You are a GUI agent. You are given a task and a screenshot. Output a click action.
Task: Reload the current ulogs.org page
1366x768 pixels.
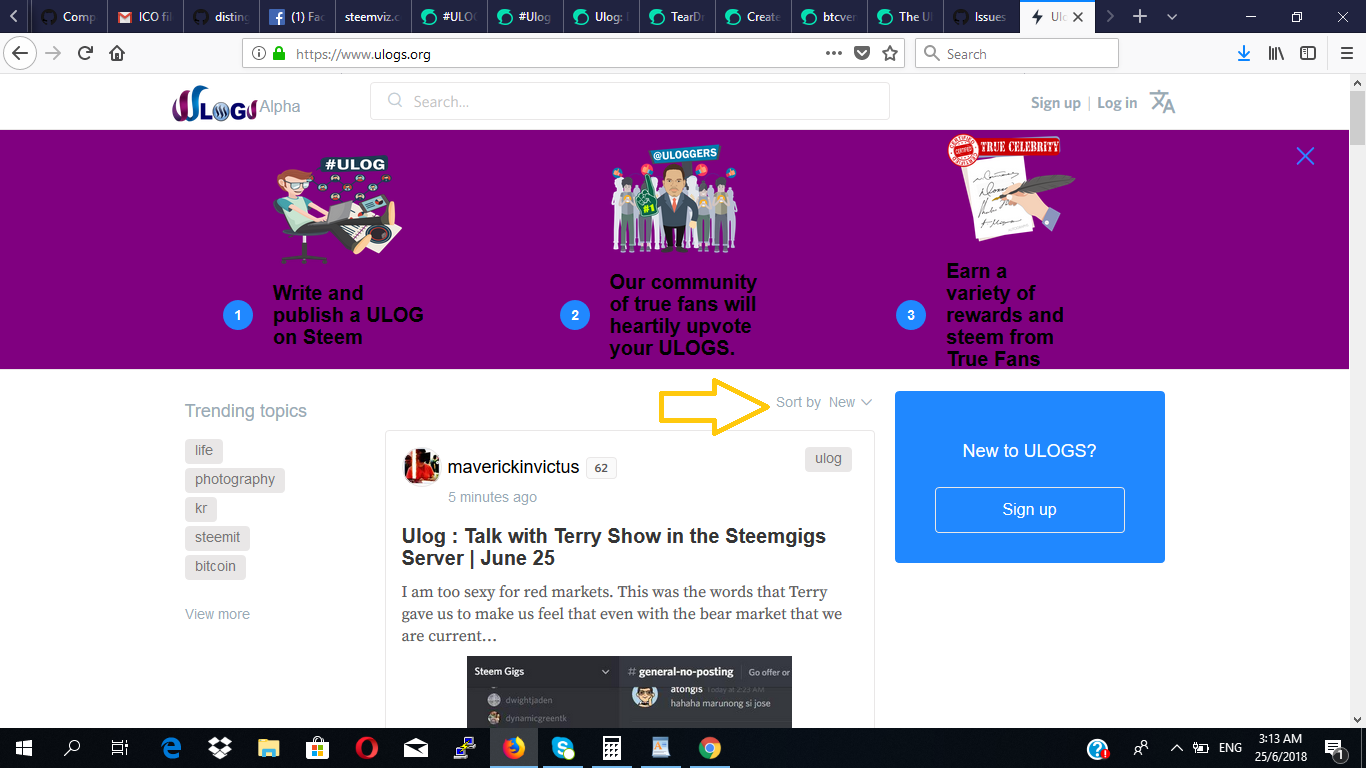86,54
